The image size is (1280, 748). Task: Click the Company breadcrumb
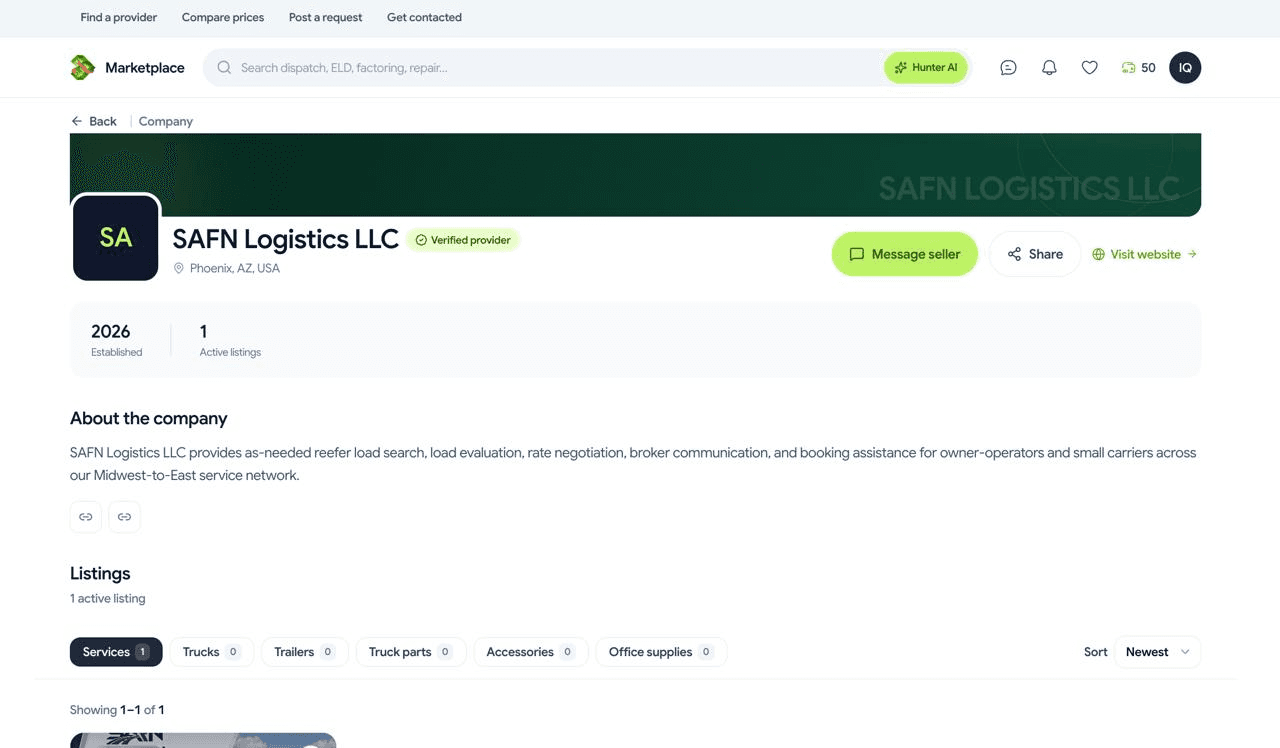point(166,121)
